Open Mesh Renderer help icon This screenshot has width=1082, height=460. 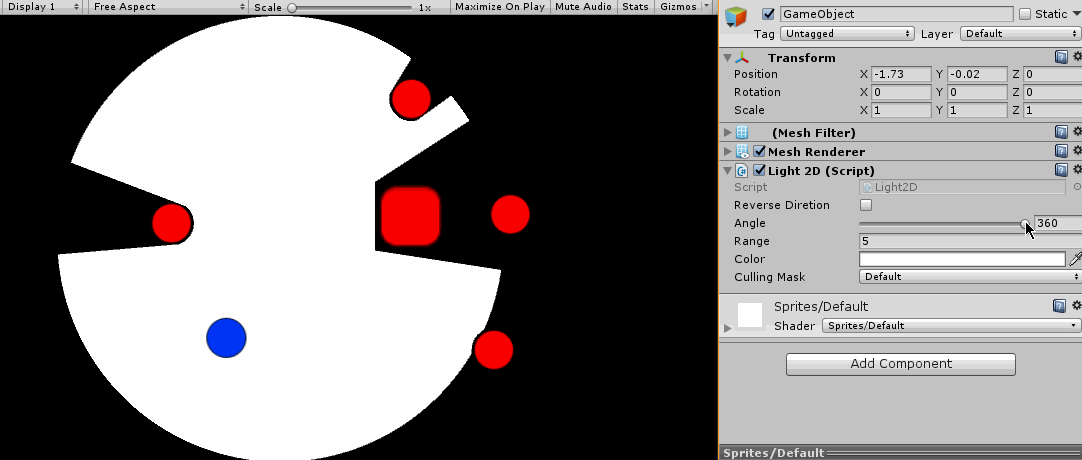pyautogui.click(x=1061, y=152)
